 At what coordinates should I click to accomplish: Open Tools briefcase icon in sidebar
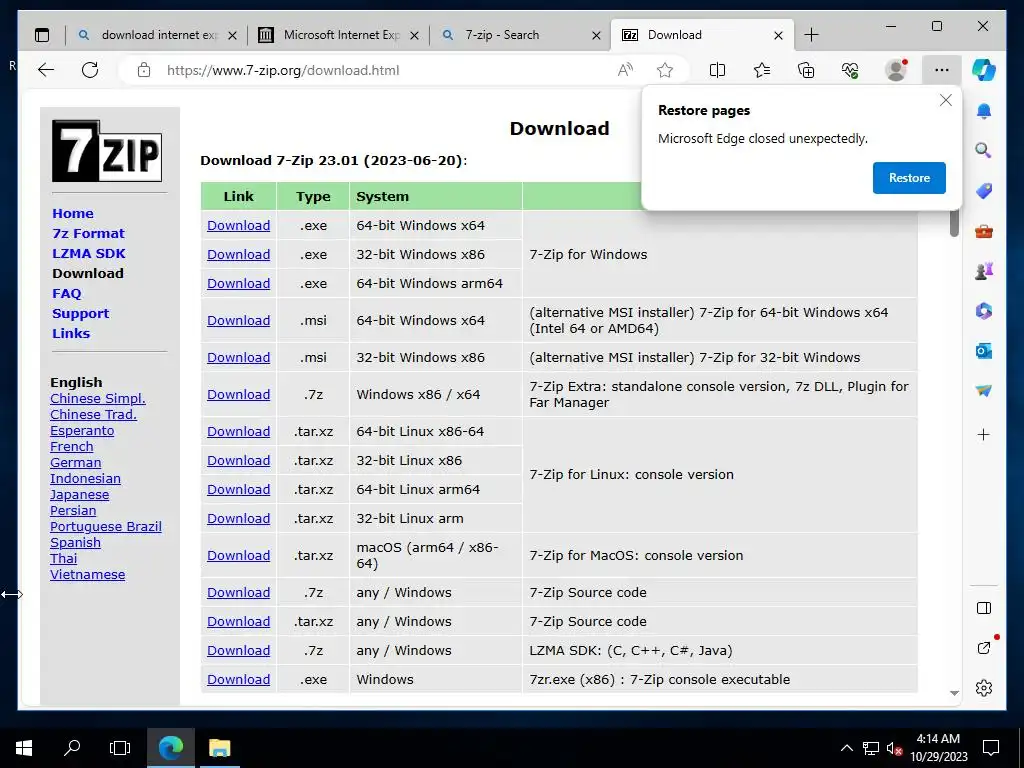point(984,231)
